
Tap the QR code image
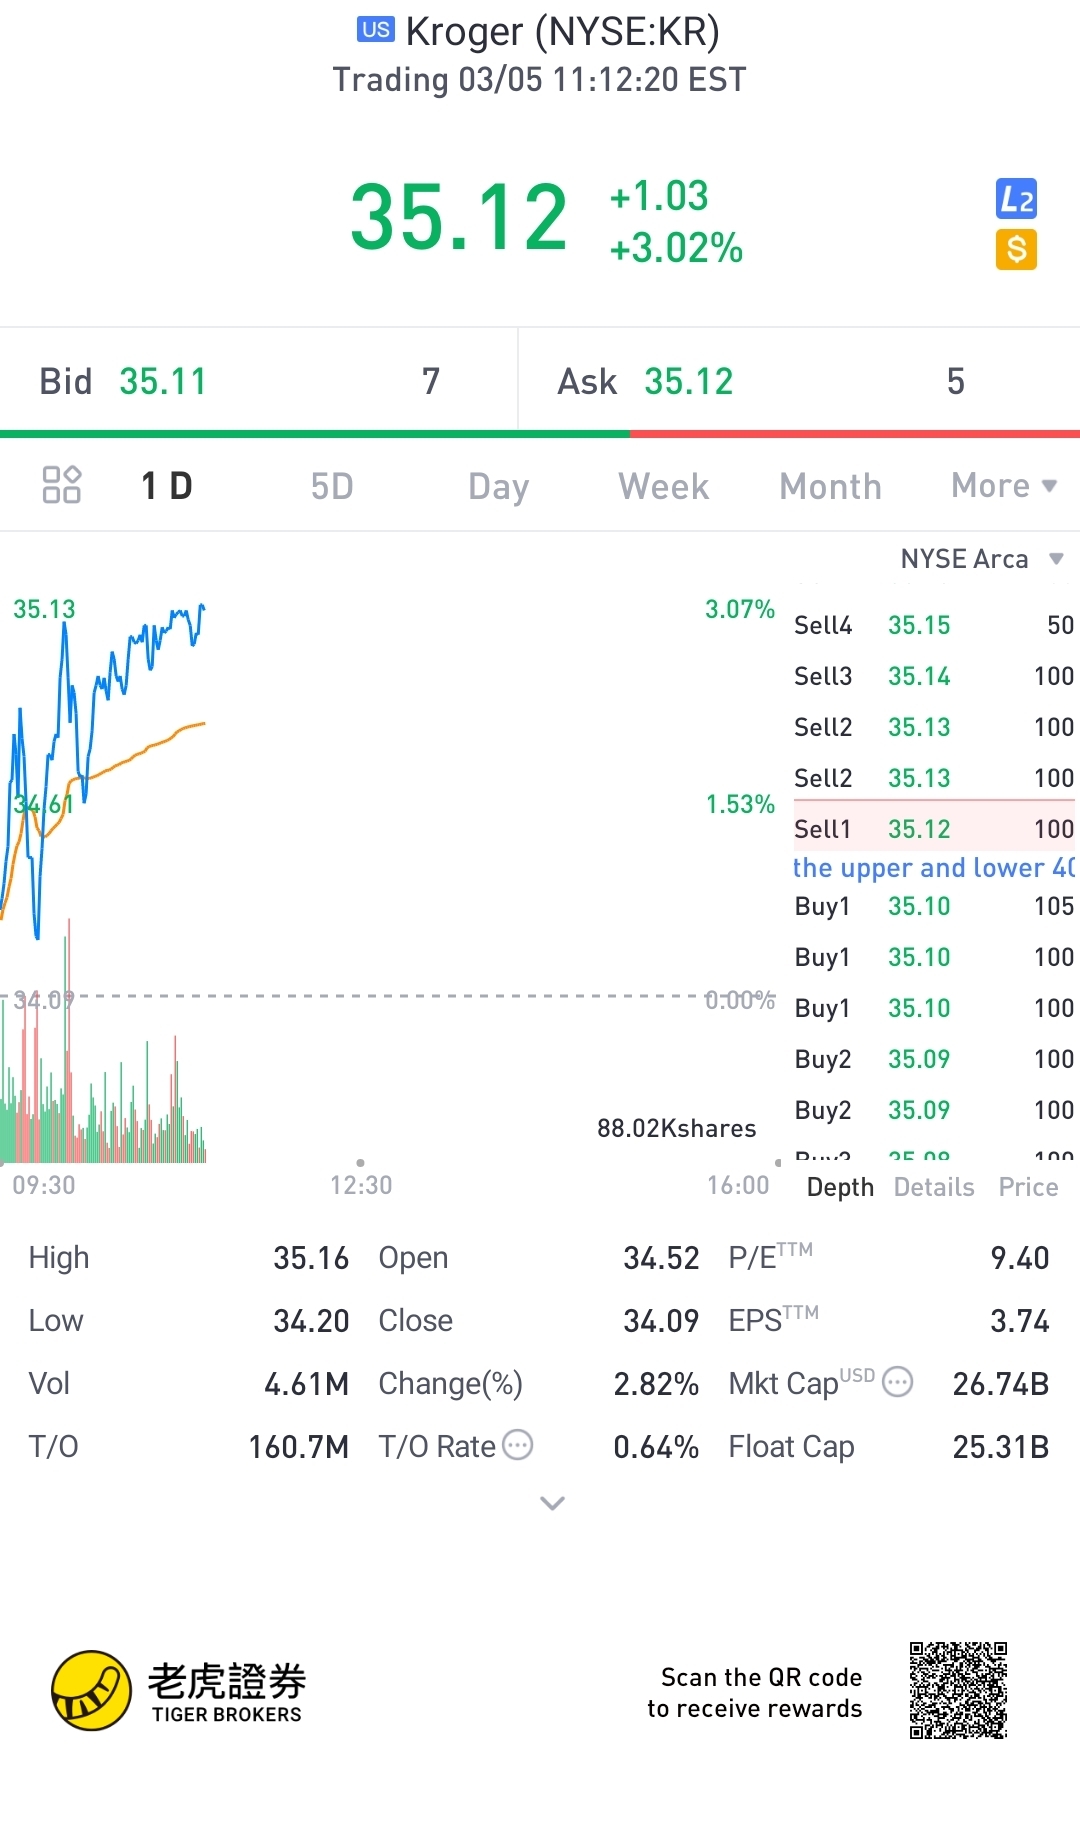tap(958, 1690)
